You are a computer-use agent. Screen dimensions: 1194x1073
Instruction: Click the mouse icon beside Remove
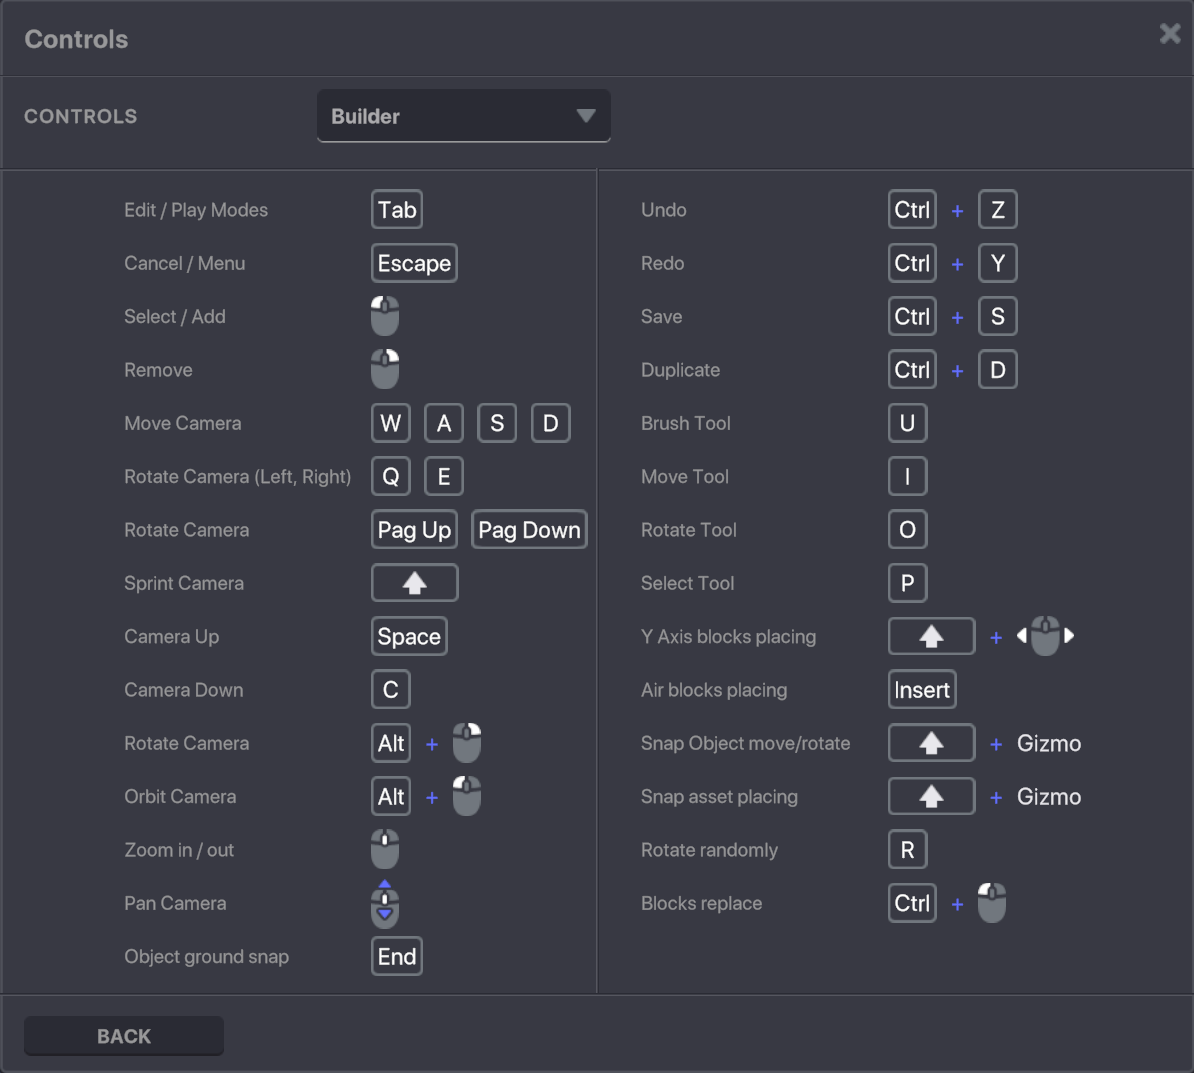(x=385, y=369)
